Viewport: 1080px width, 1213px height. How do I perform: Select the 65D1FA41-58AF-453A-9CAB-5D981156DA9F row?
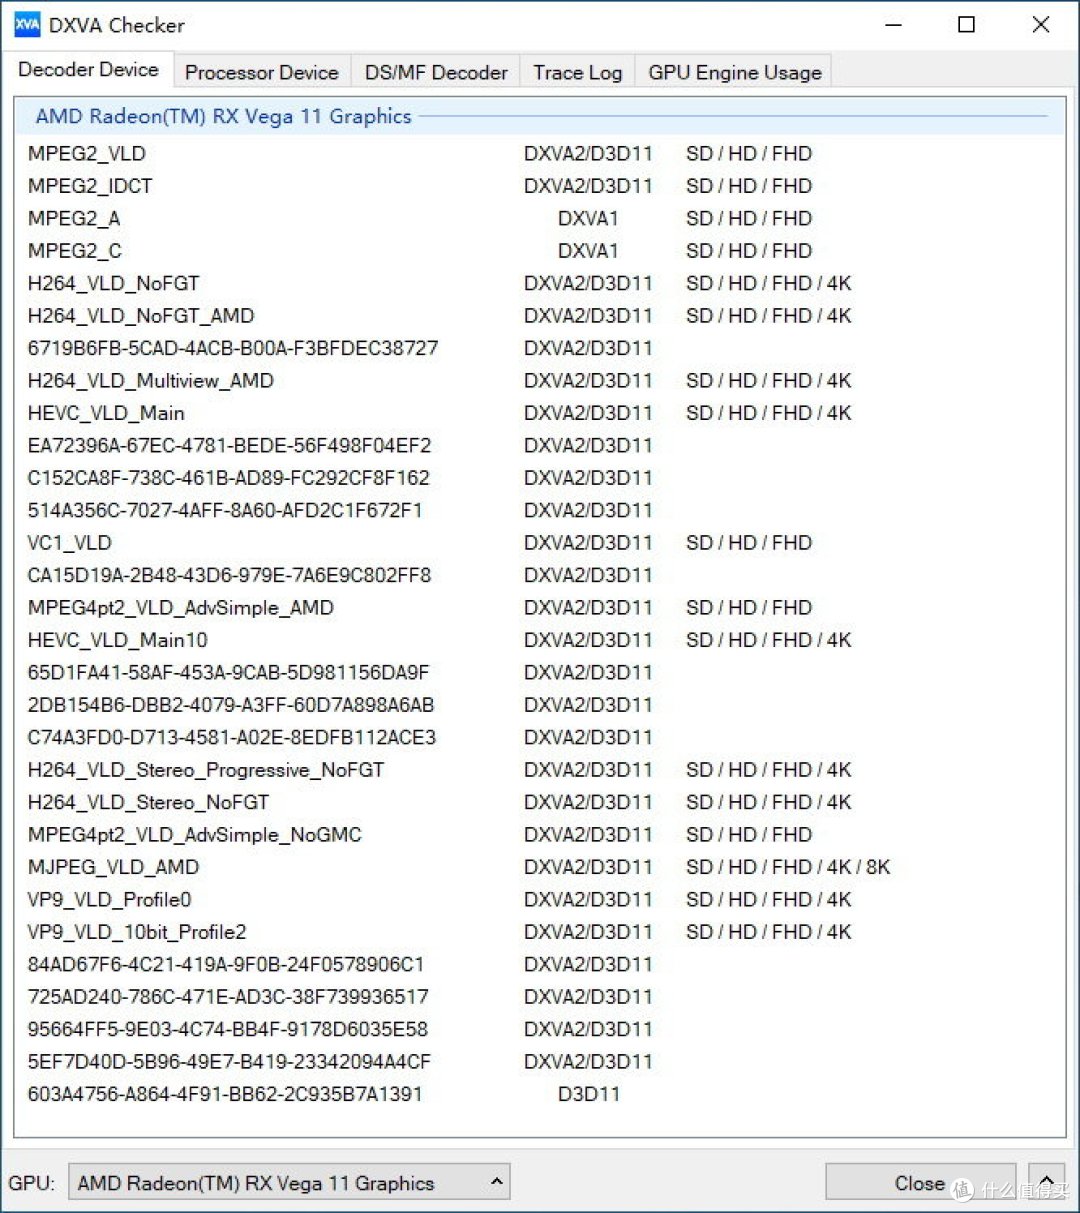[540, 672]
